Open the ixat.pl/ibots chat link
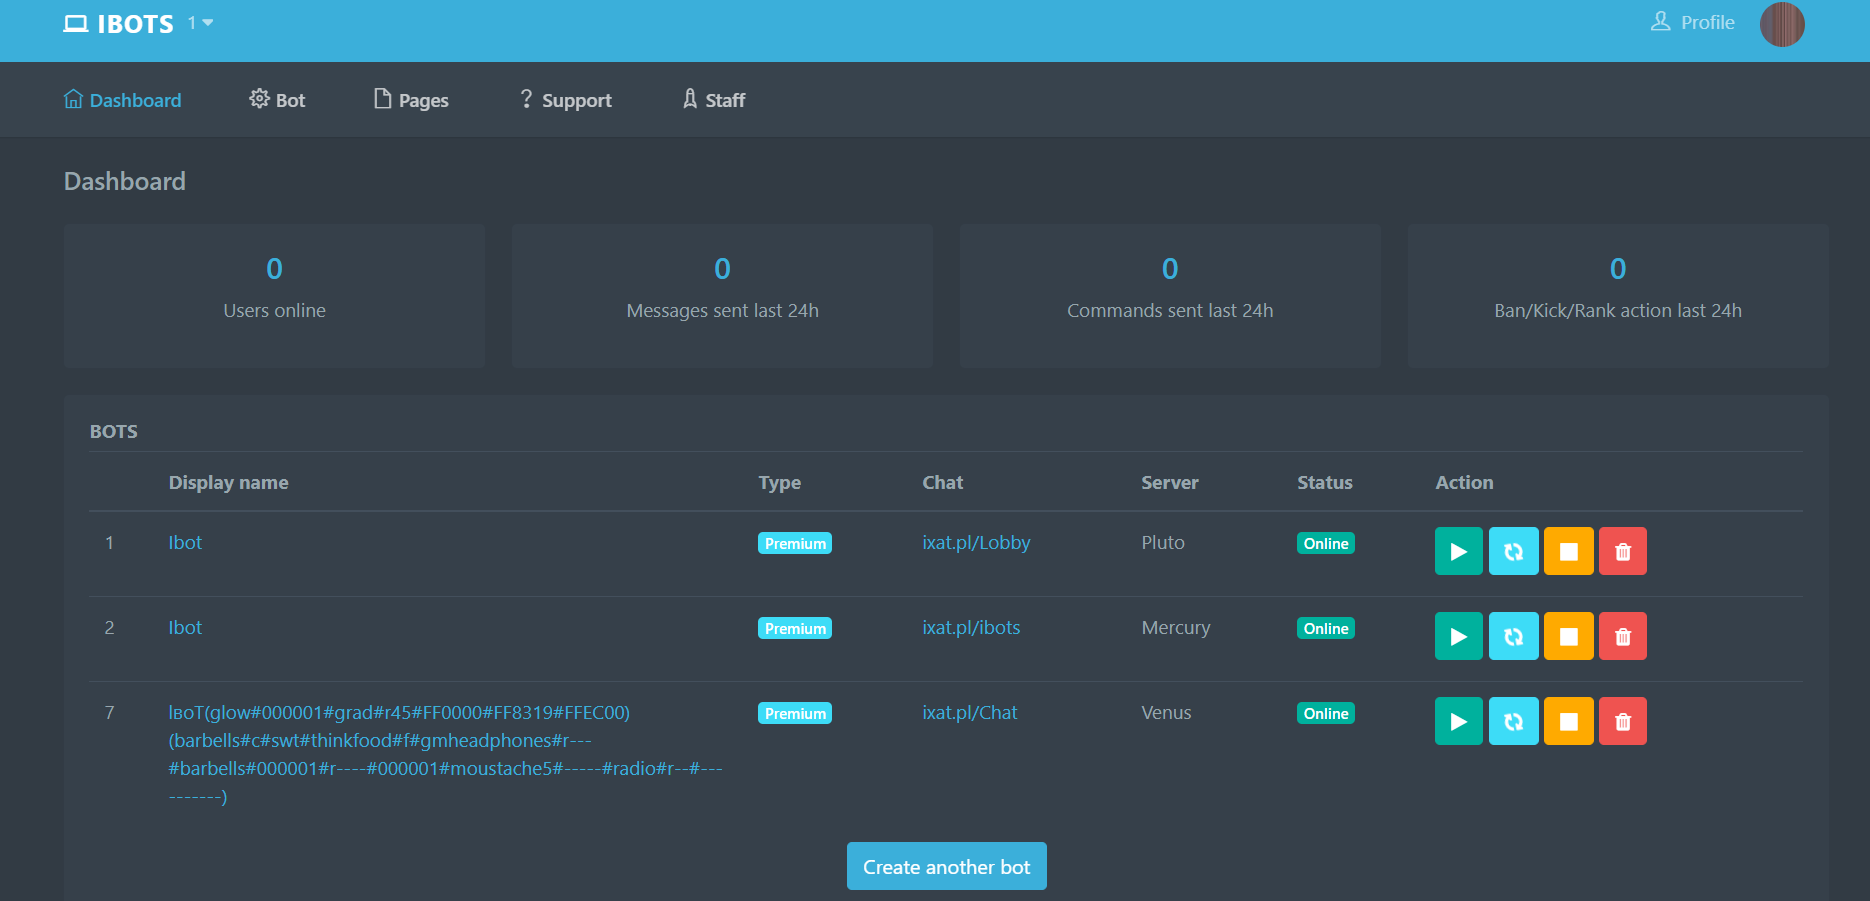Screen dimensions: 1870x901 click(x=971, y=627)
